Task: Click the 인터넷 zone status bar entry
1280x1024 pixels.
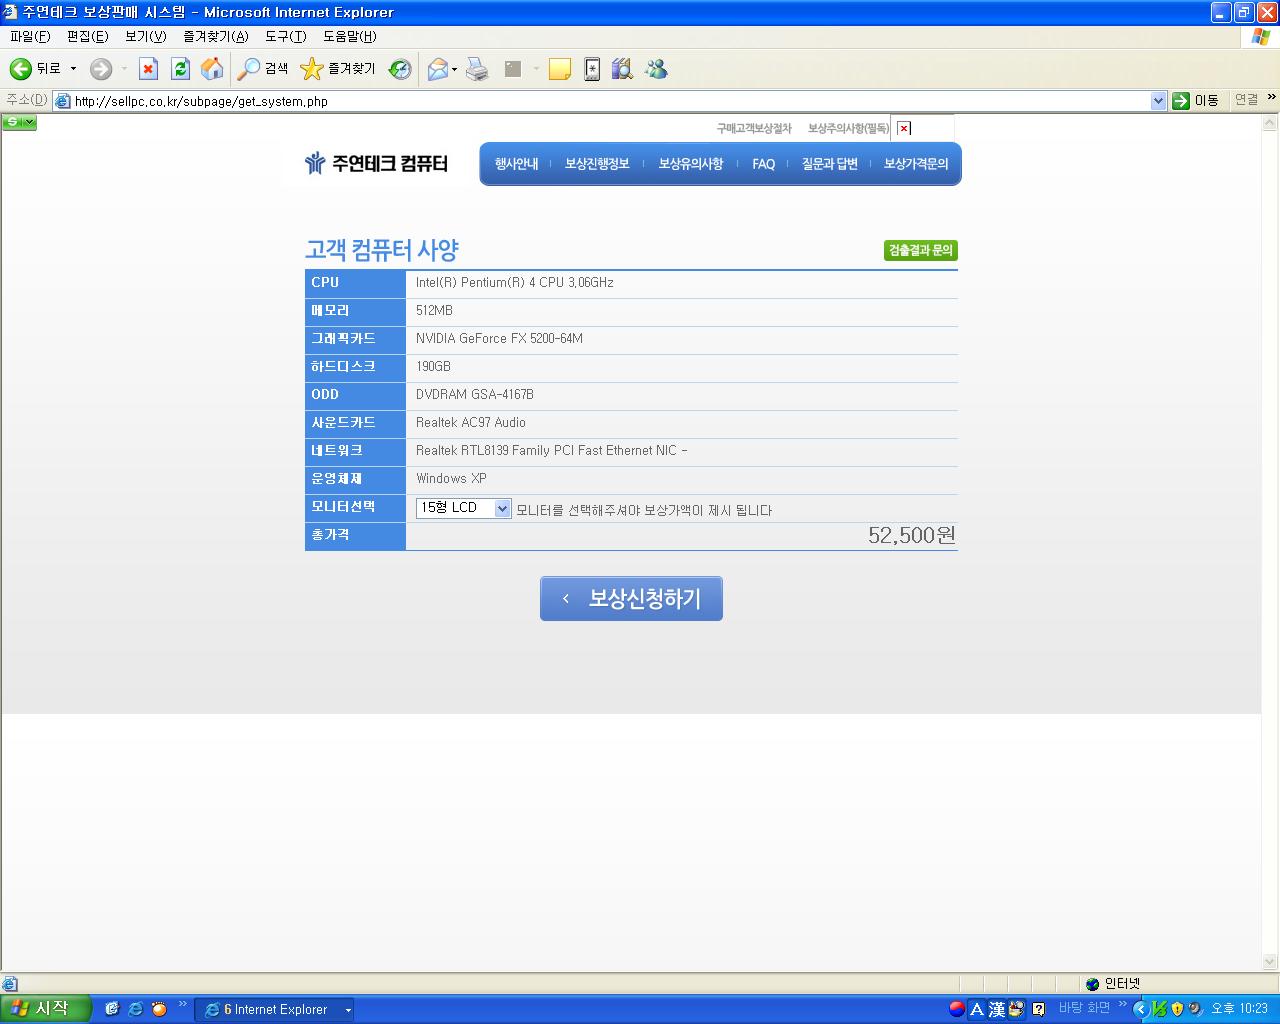Action: [1113, 984]
